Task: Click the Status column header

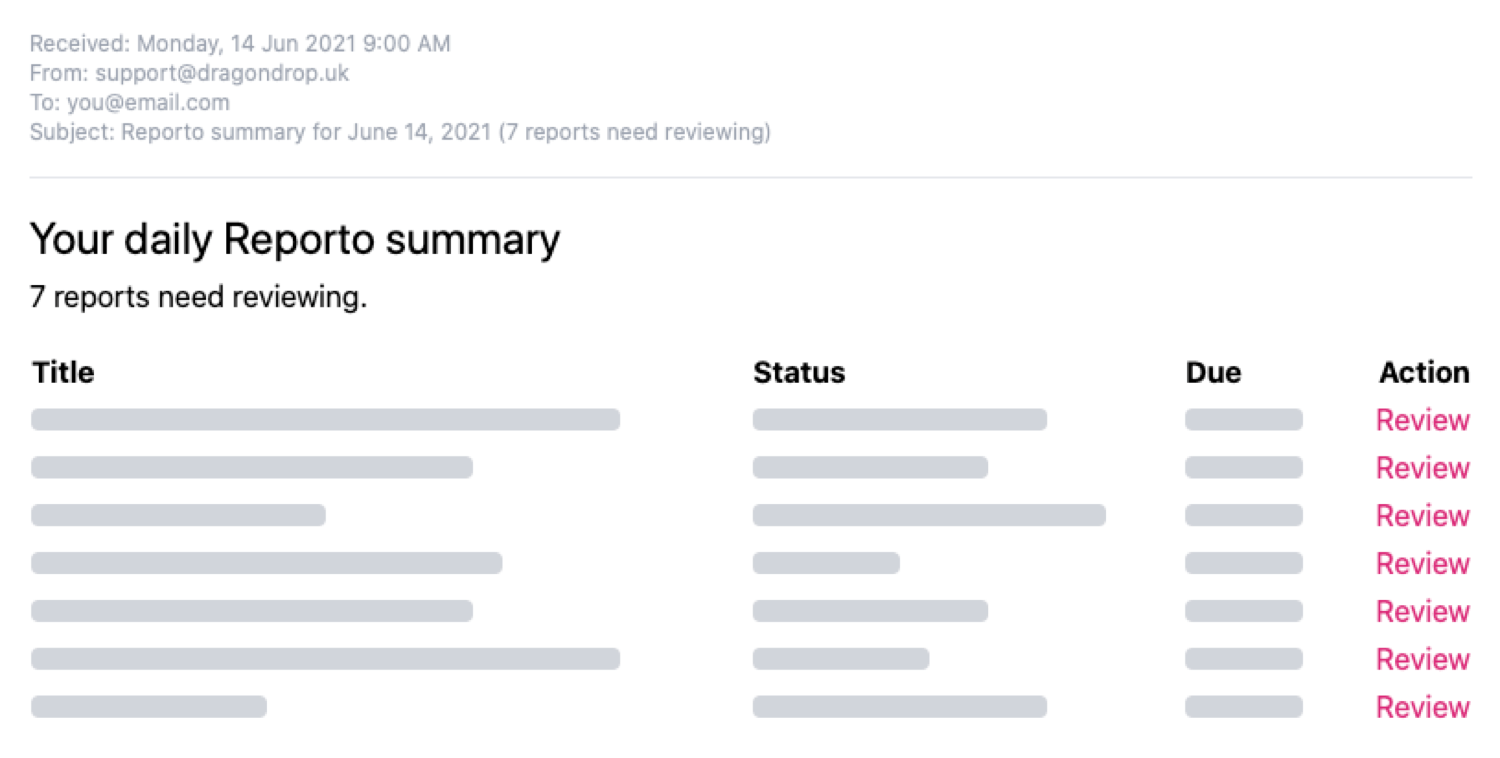Action: (799, 373)
